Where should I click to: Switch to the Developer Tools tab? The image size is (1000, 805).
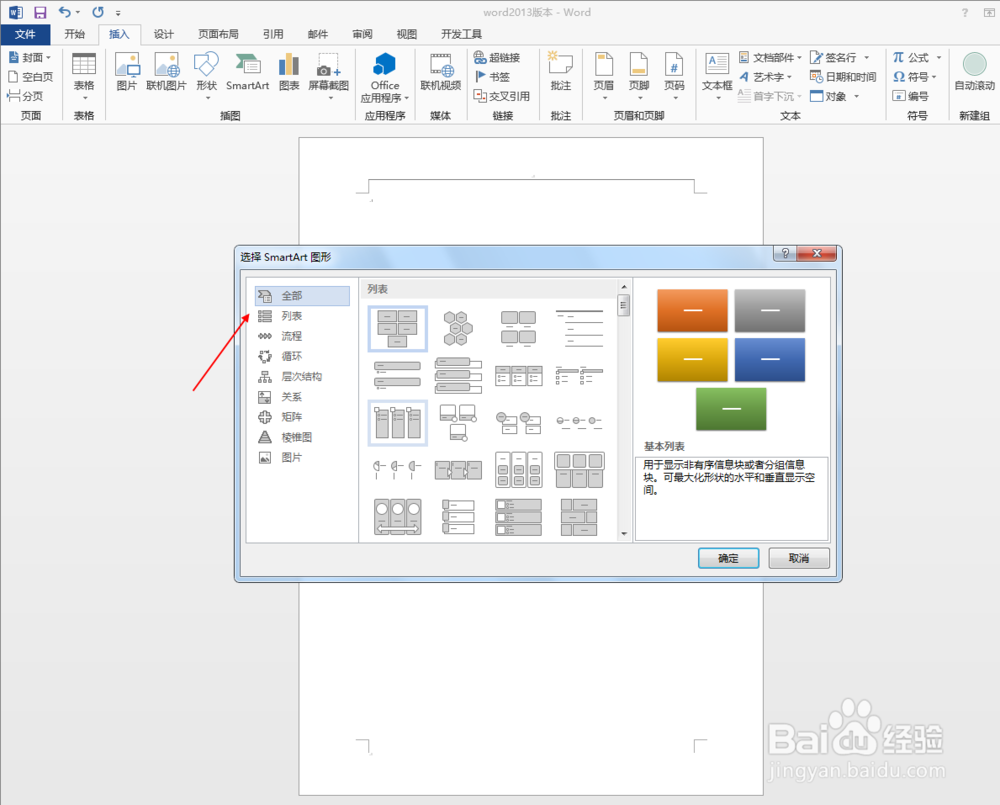click(461, 34)
